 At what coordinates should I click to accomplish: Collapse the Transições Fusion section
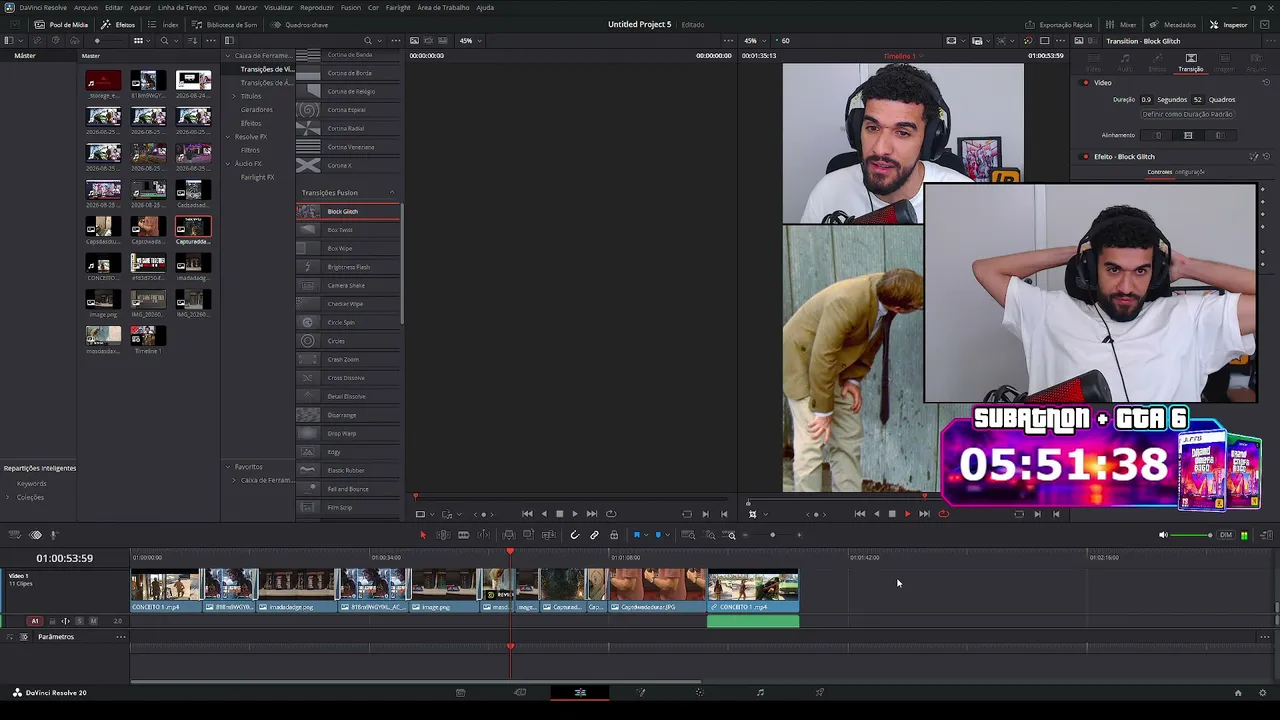[x=392, y=193]
